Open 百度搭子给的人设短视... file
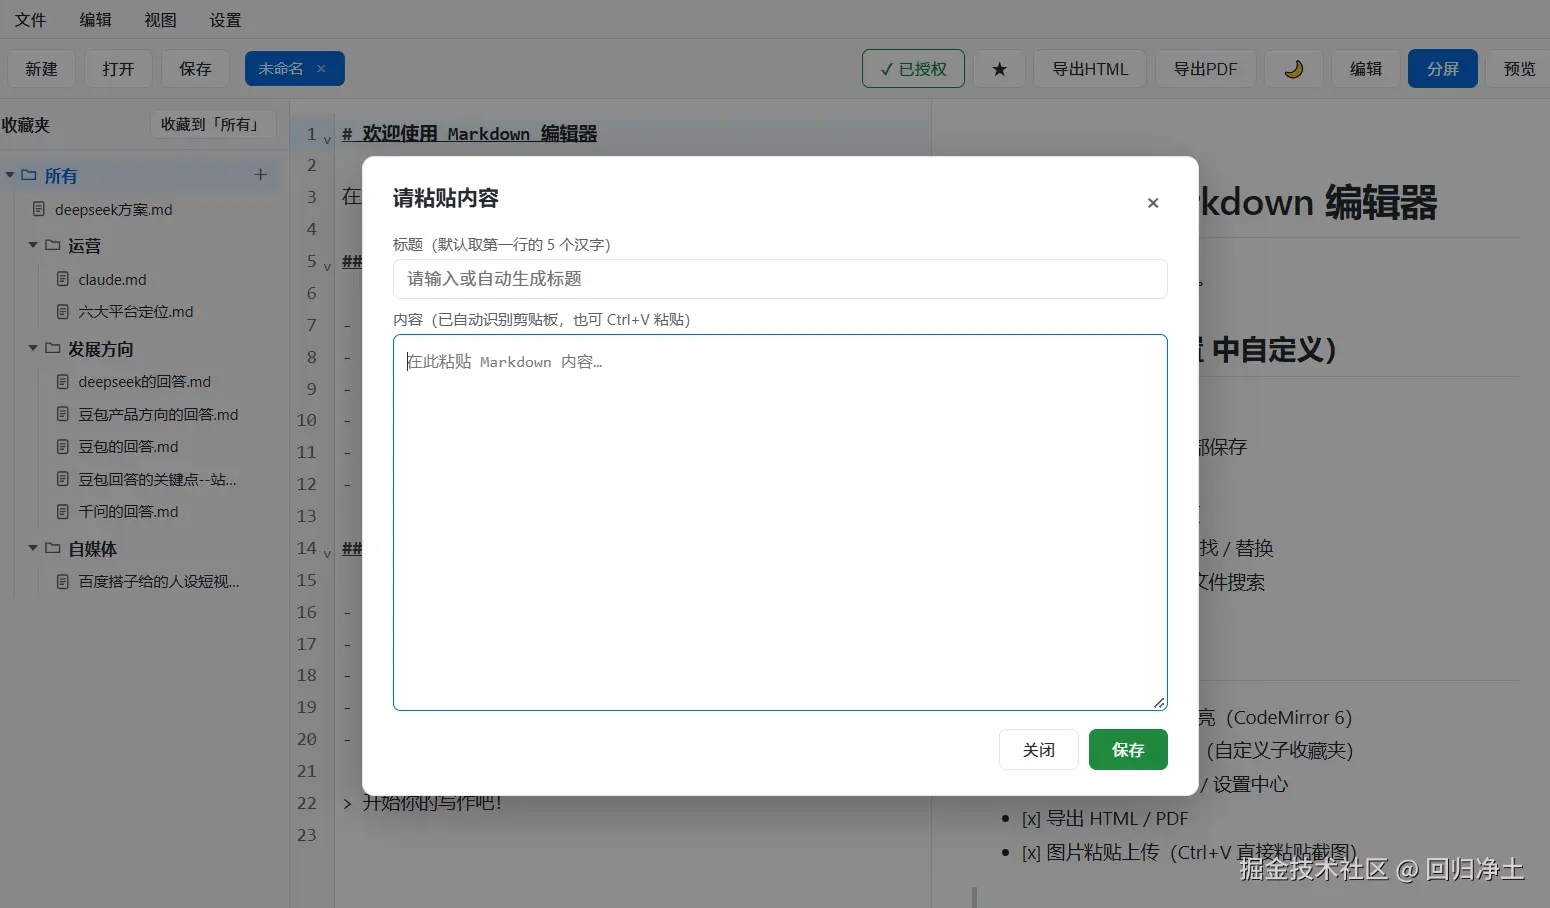Viewport: 1550px width, 908px height. point(158,582)
